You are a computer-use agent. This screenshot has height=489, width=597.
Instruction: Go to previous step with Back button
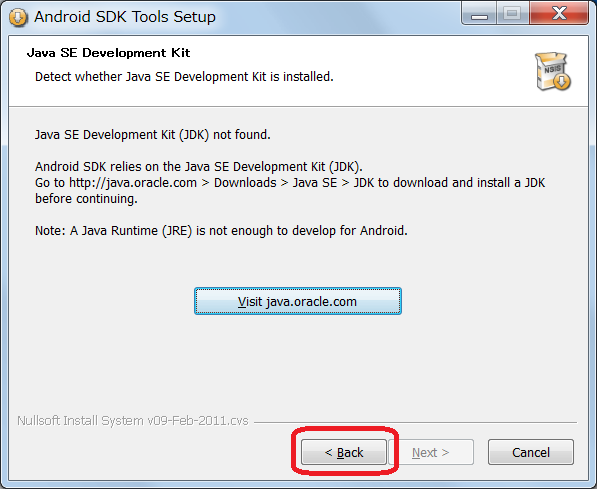pyautogui.click(x=344, y=452)
